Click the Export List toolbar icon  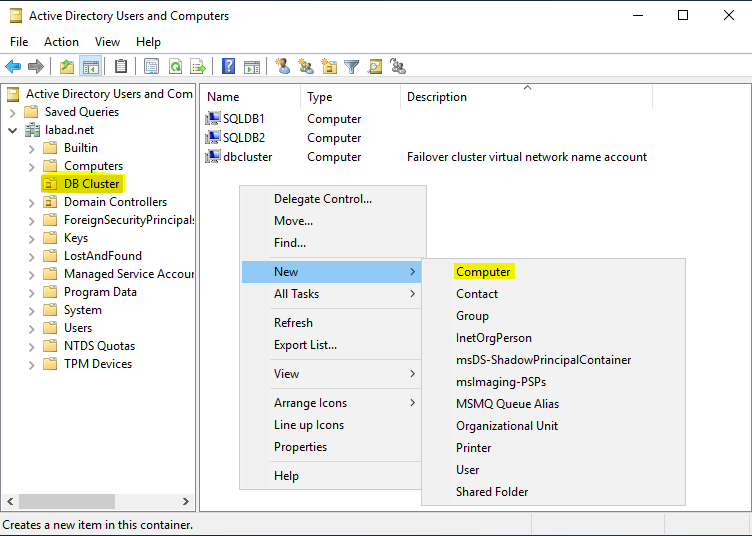pos(198,66)
